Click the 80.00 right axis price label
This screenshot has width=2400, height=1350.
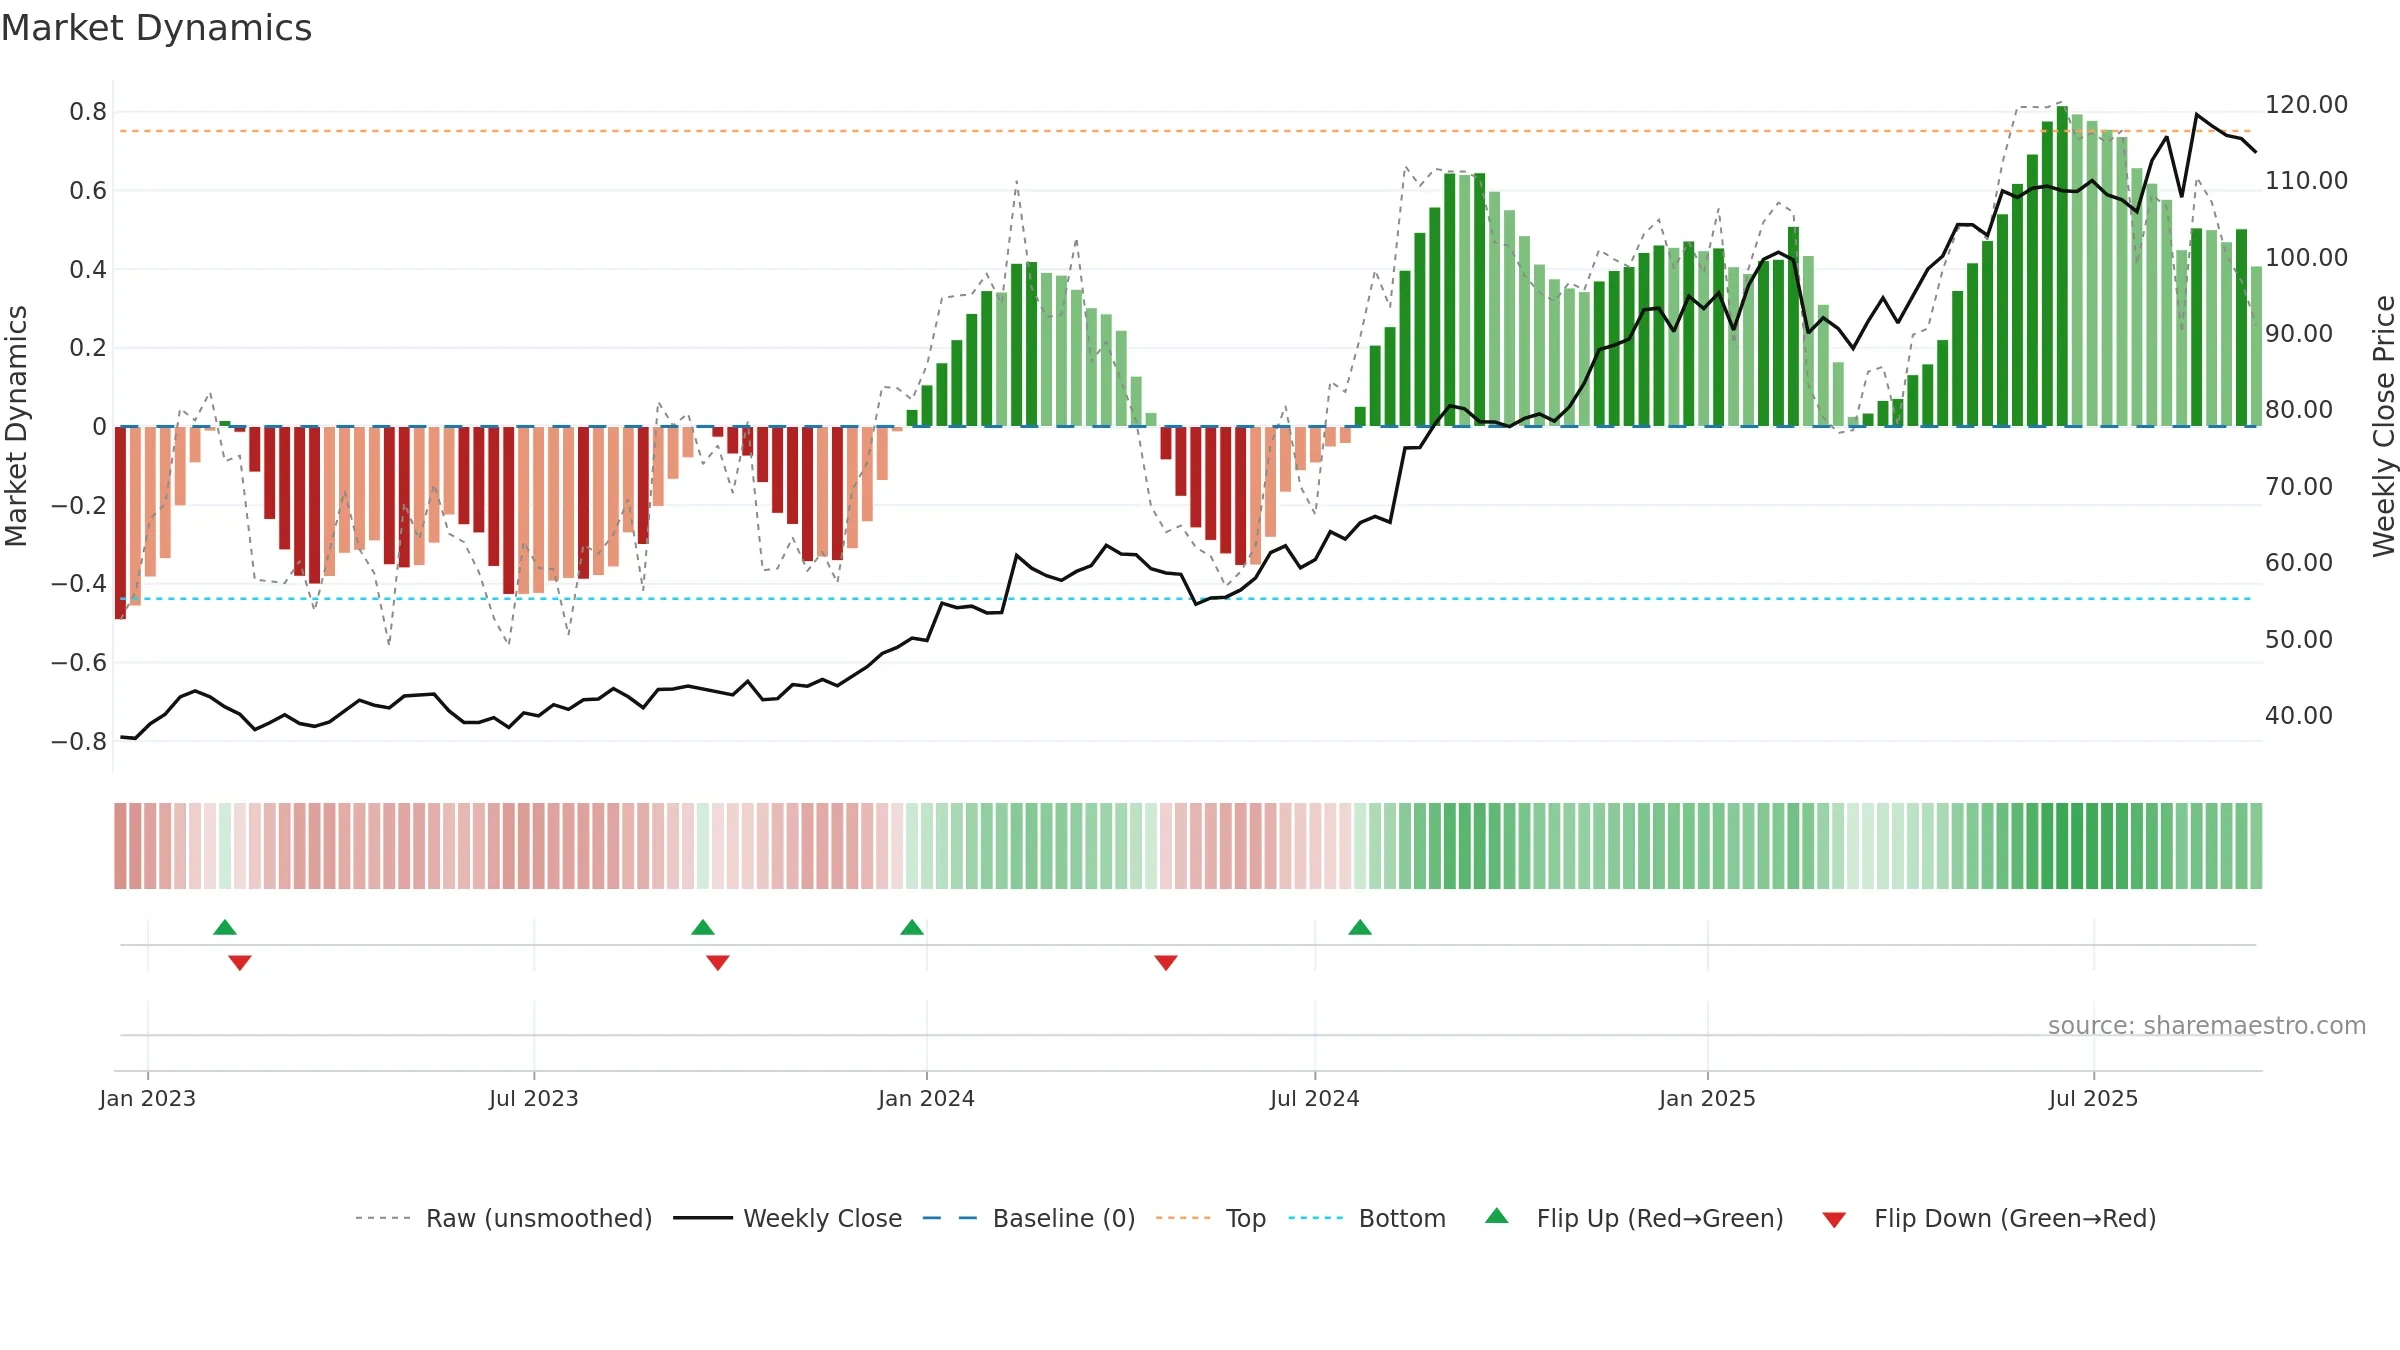pos(2298,410)
